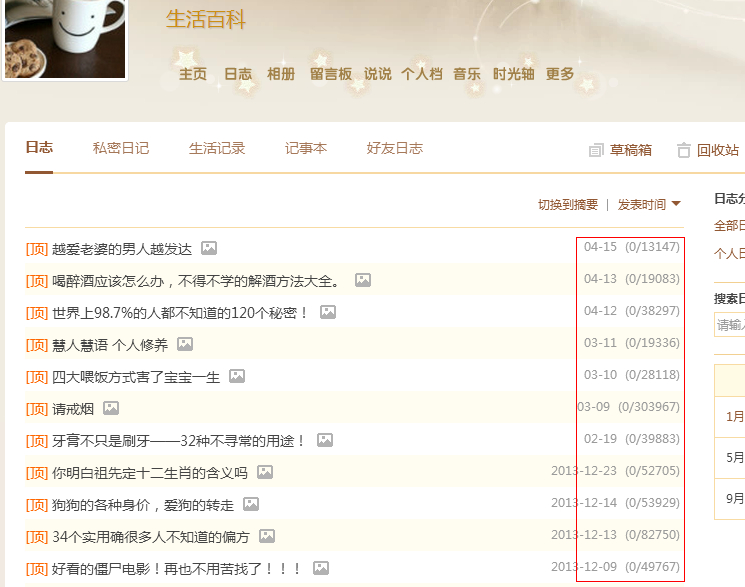The width and height of the screenshot is (745, 587).
Task: Click image icon beside 请戒烟 post
Action: click(x=111, y=408)
